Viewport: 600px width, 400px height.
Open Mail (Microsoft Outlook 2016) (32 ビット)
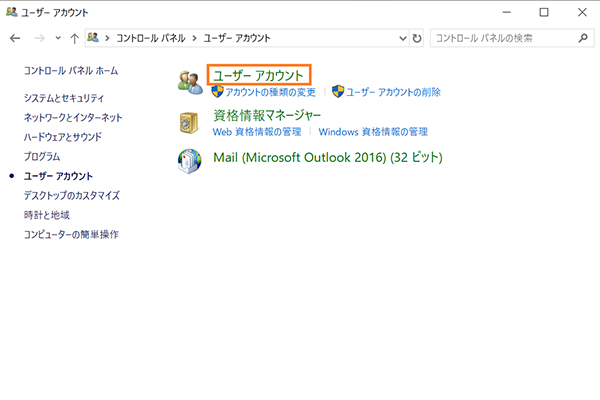(328, 157)
